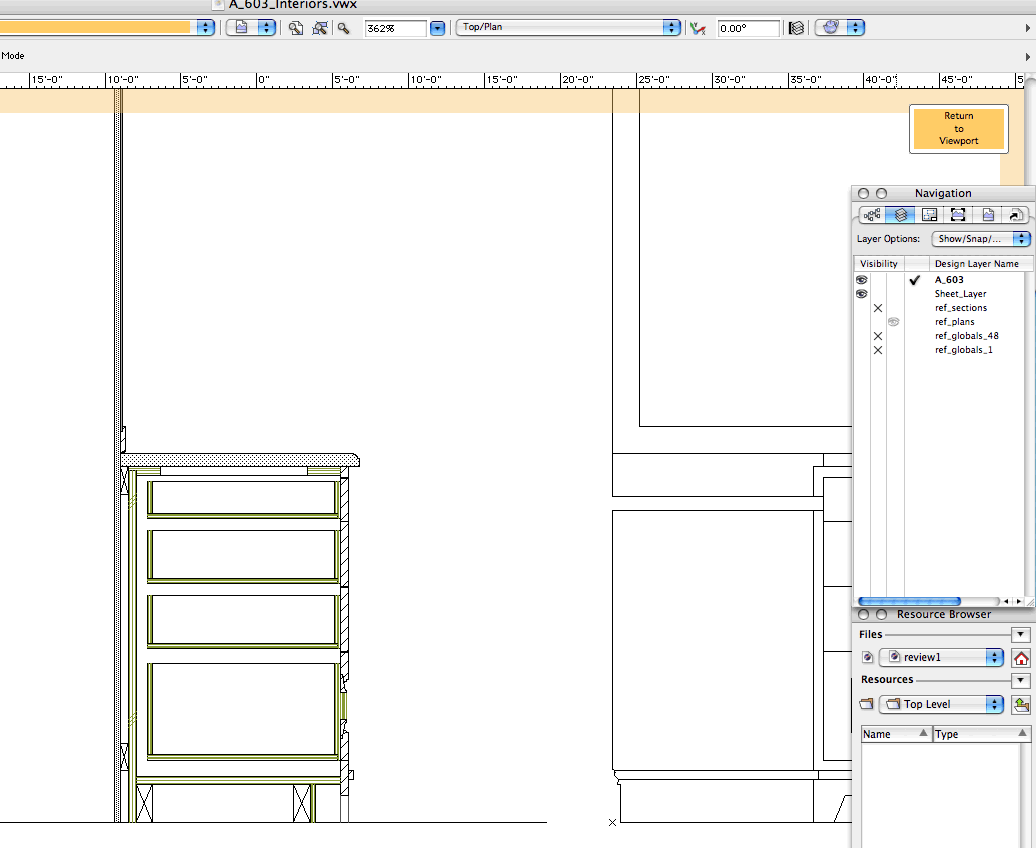Select the ref_globals_1 layer row

tap(963, 350)
